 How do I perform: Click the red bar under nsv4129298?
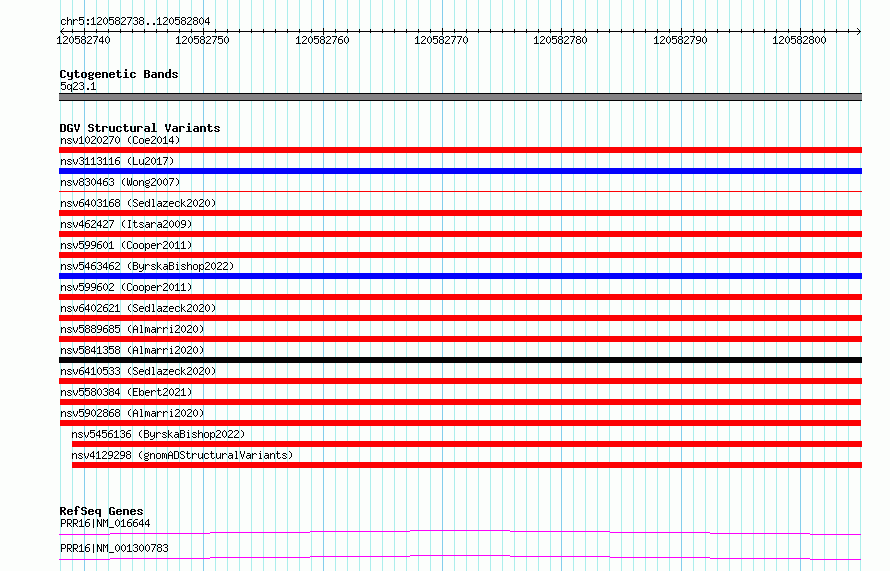pos(467,465)
